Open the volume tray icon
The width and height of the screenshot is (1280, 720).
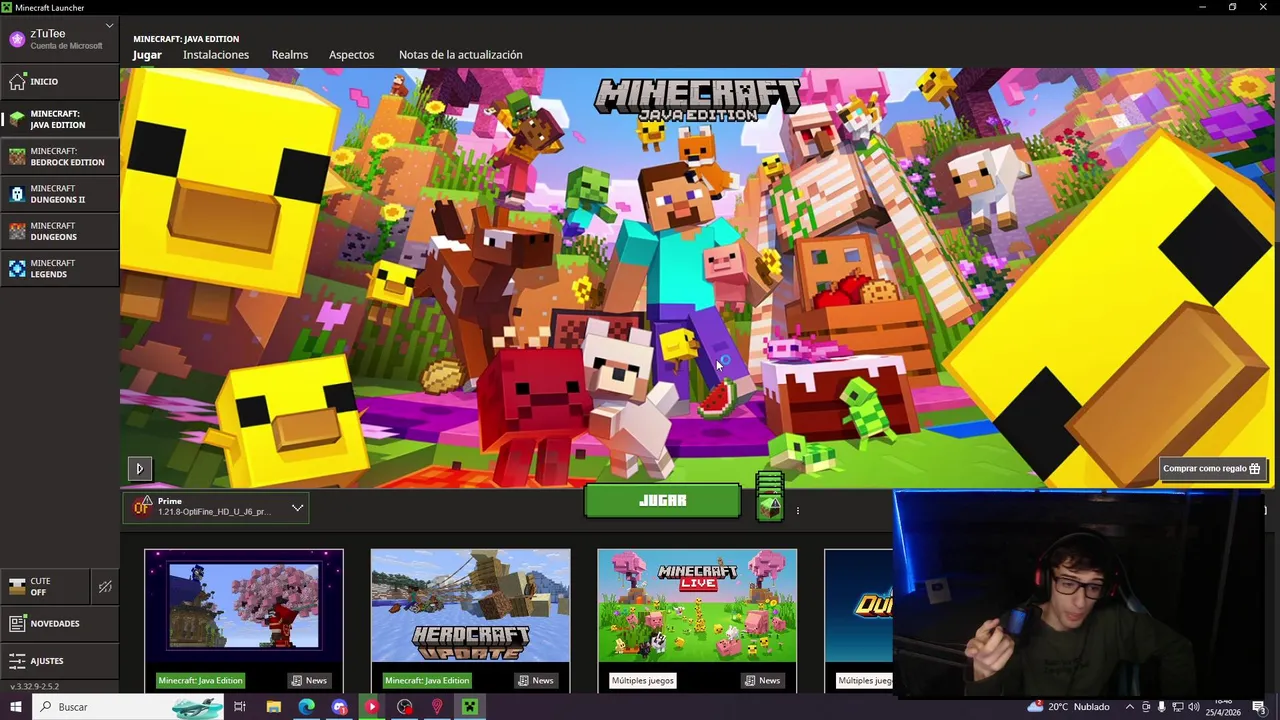pos(1193,707)
